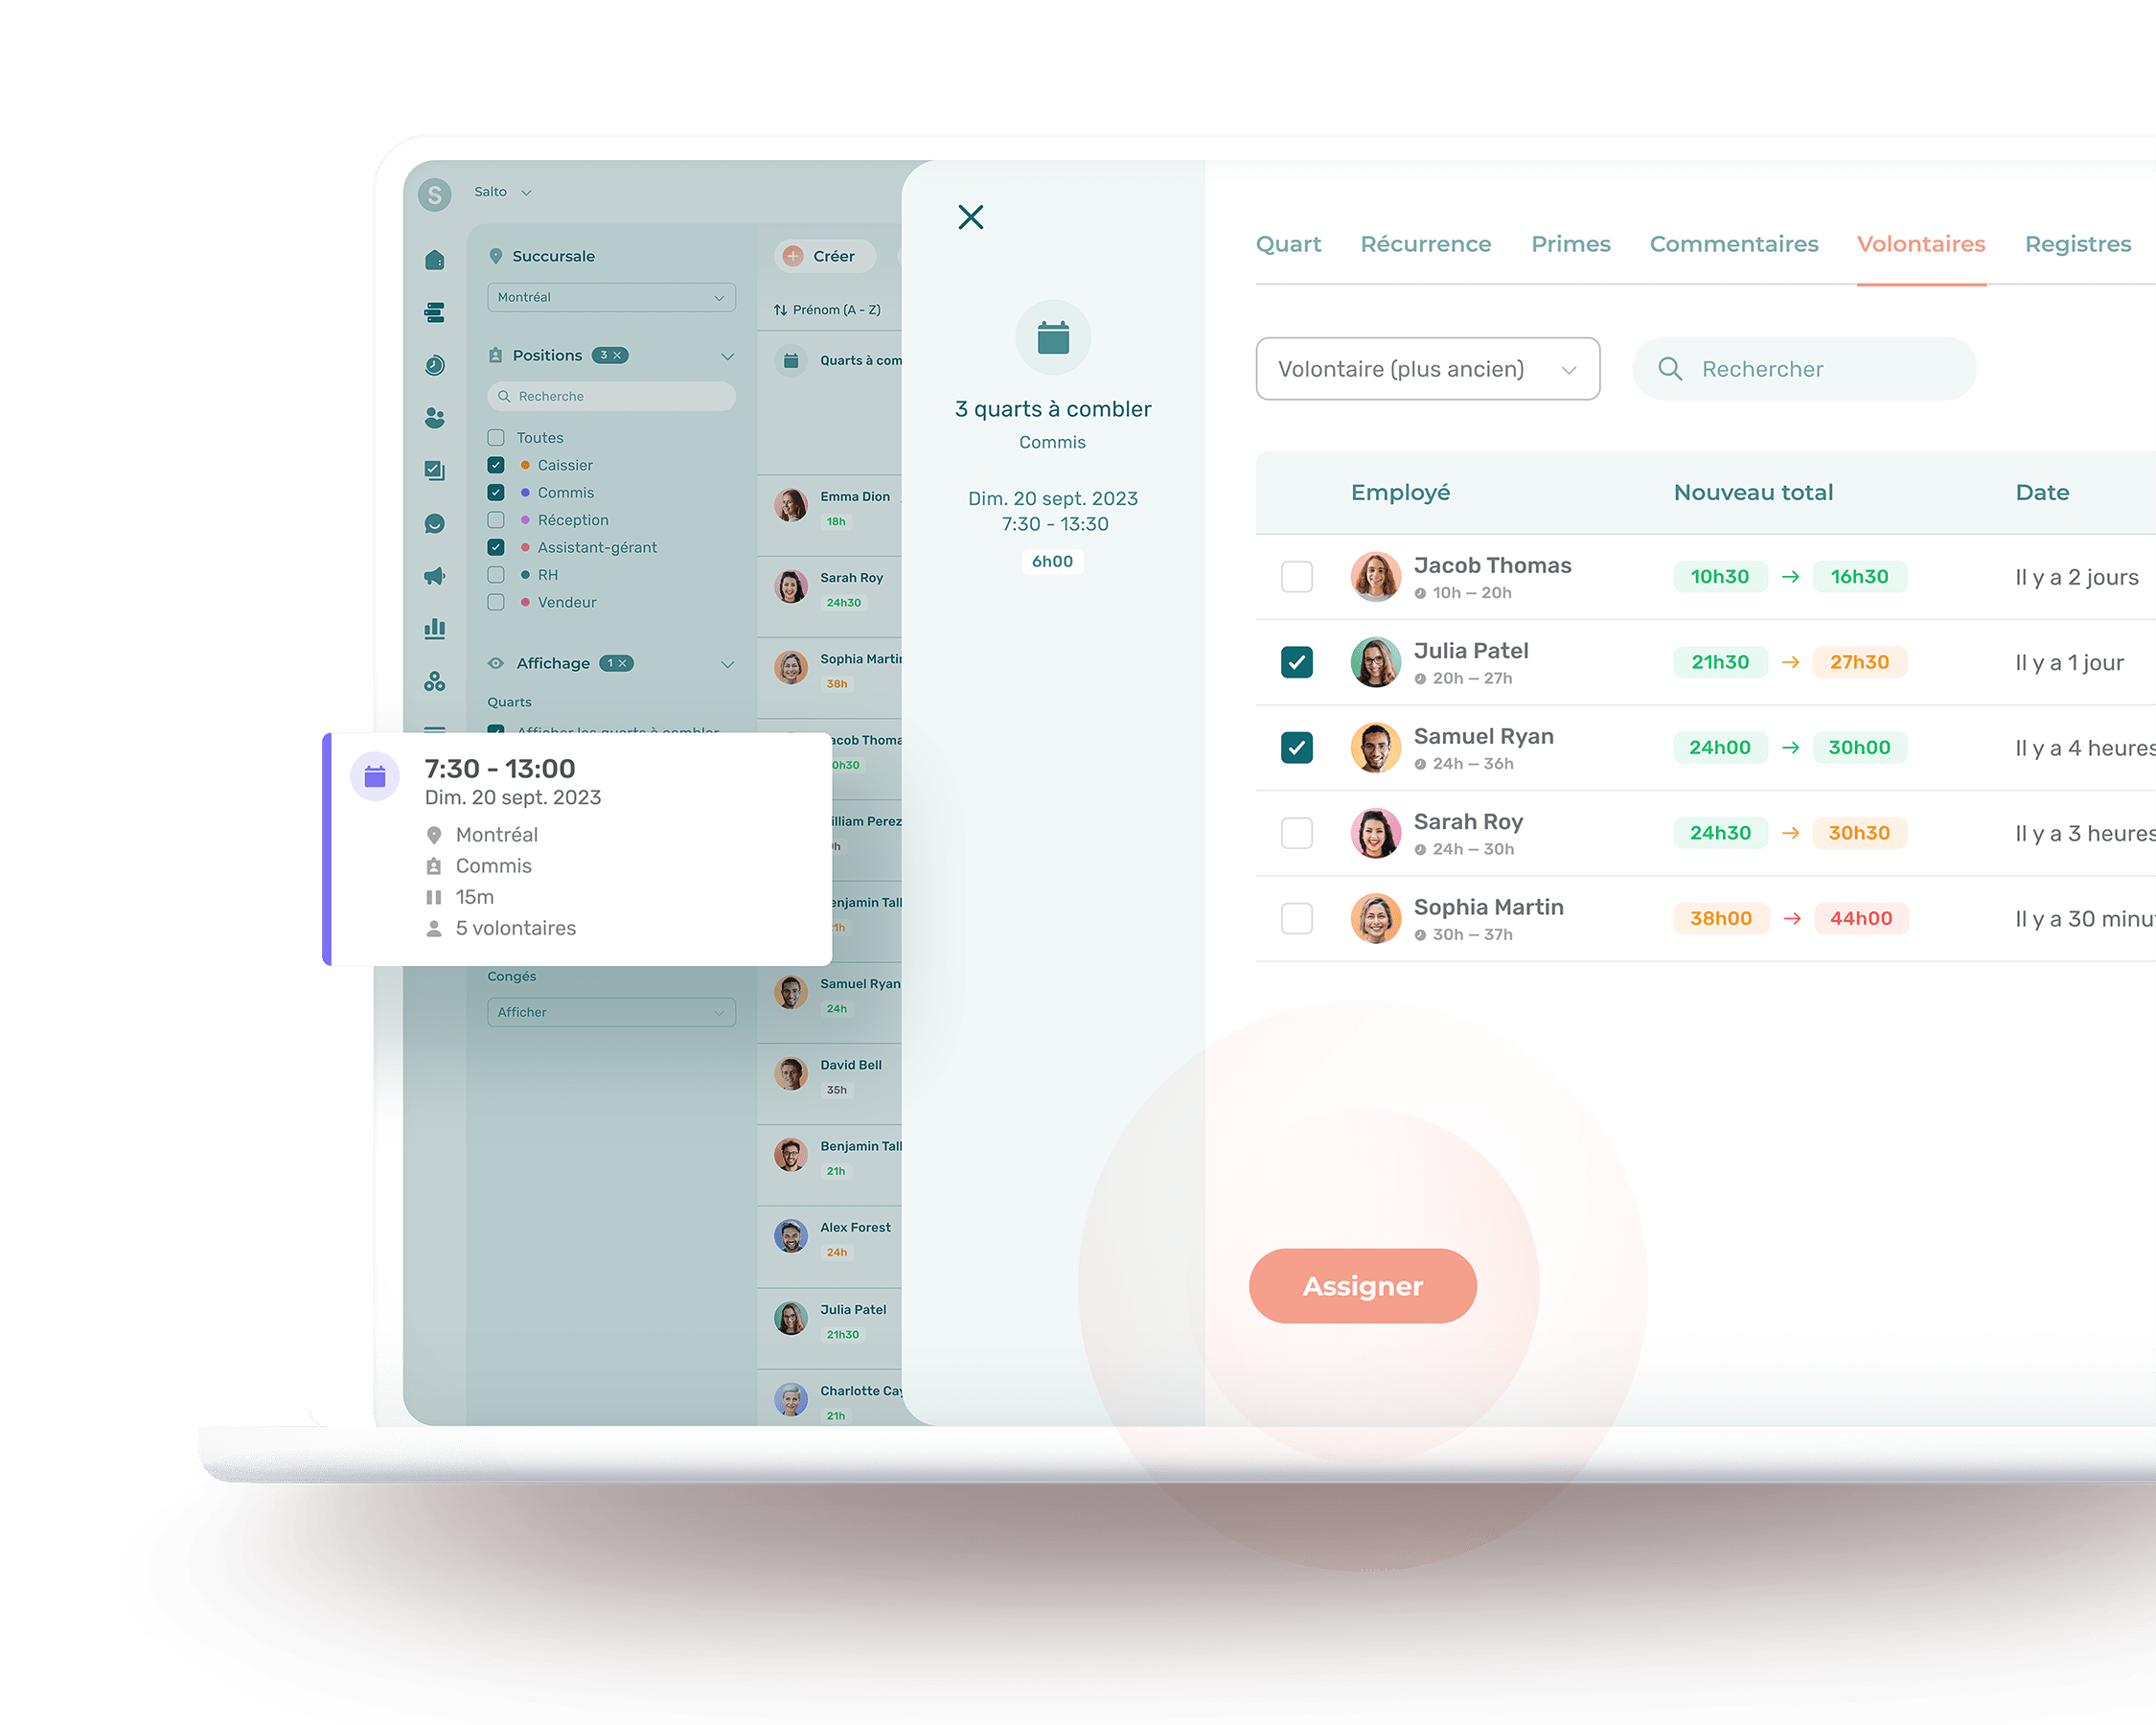Toggle checkbox for Julia Patel volunteer
The width and height of the screenshot is (2156, 1725).
pos(1299,662)
